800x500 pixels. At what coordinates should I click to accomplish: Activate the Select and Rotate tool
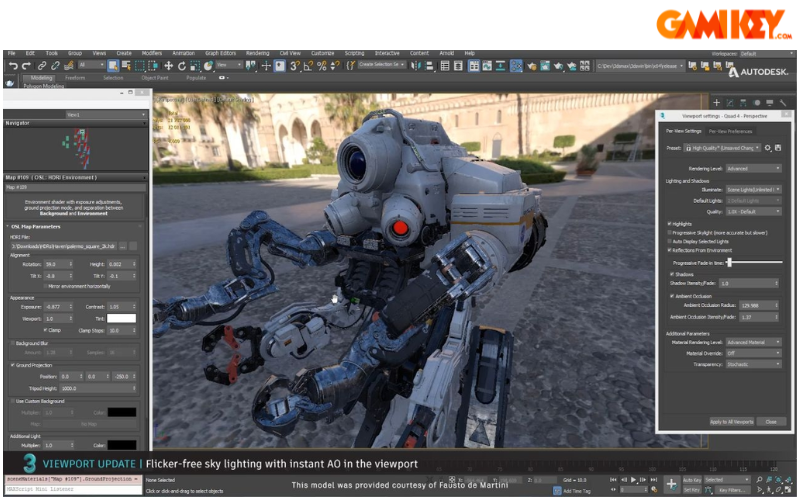pos(182,66)
